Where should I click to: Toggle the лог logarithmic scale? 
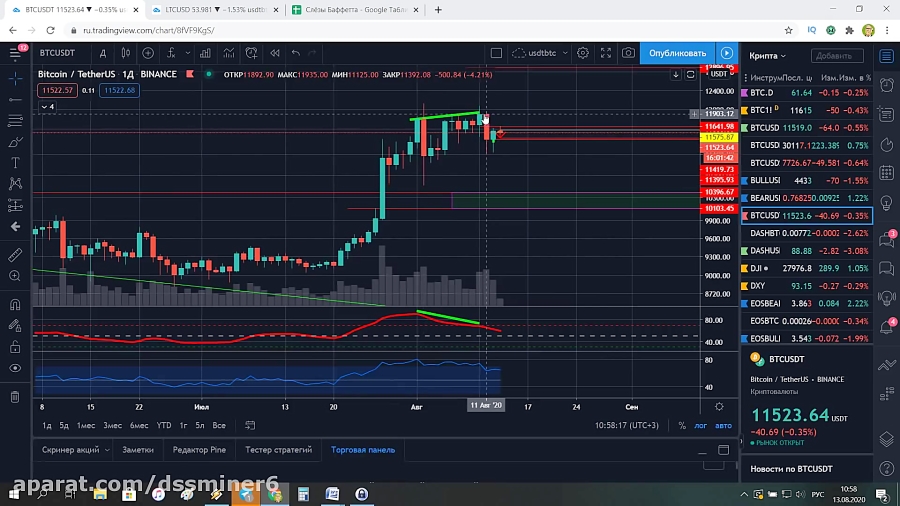(x=700, y=425)
